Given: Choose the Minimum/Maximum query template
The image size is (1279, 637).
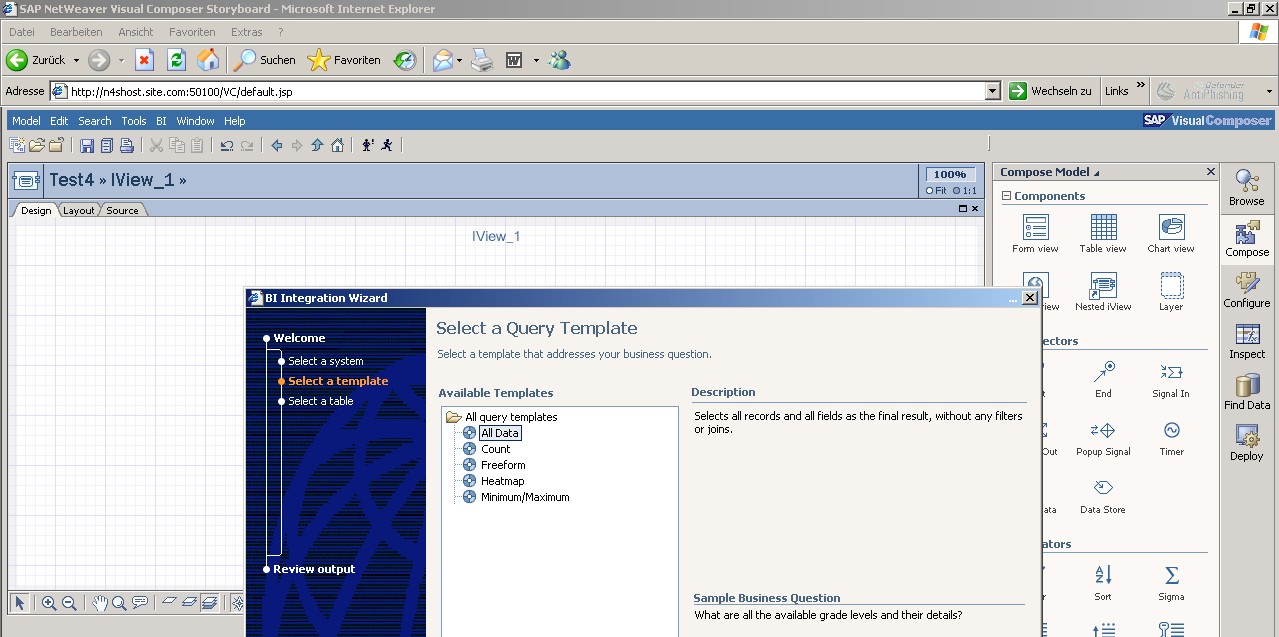Looking at the screenshot, I should pos(524,497).
